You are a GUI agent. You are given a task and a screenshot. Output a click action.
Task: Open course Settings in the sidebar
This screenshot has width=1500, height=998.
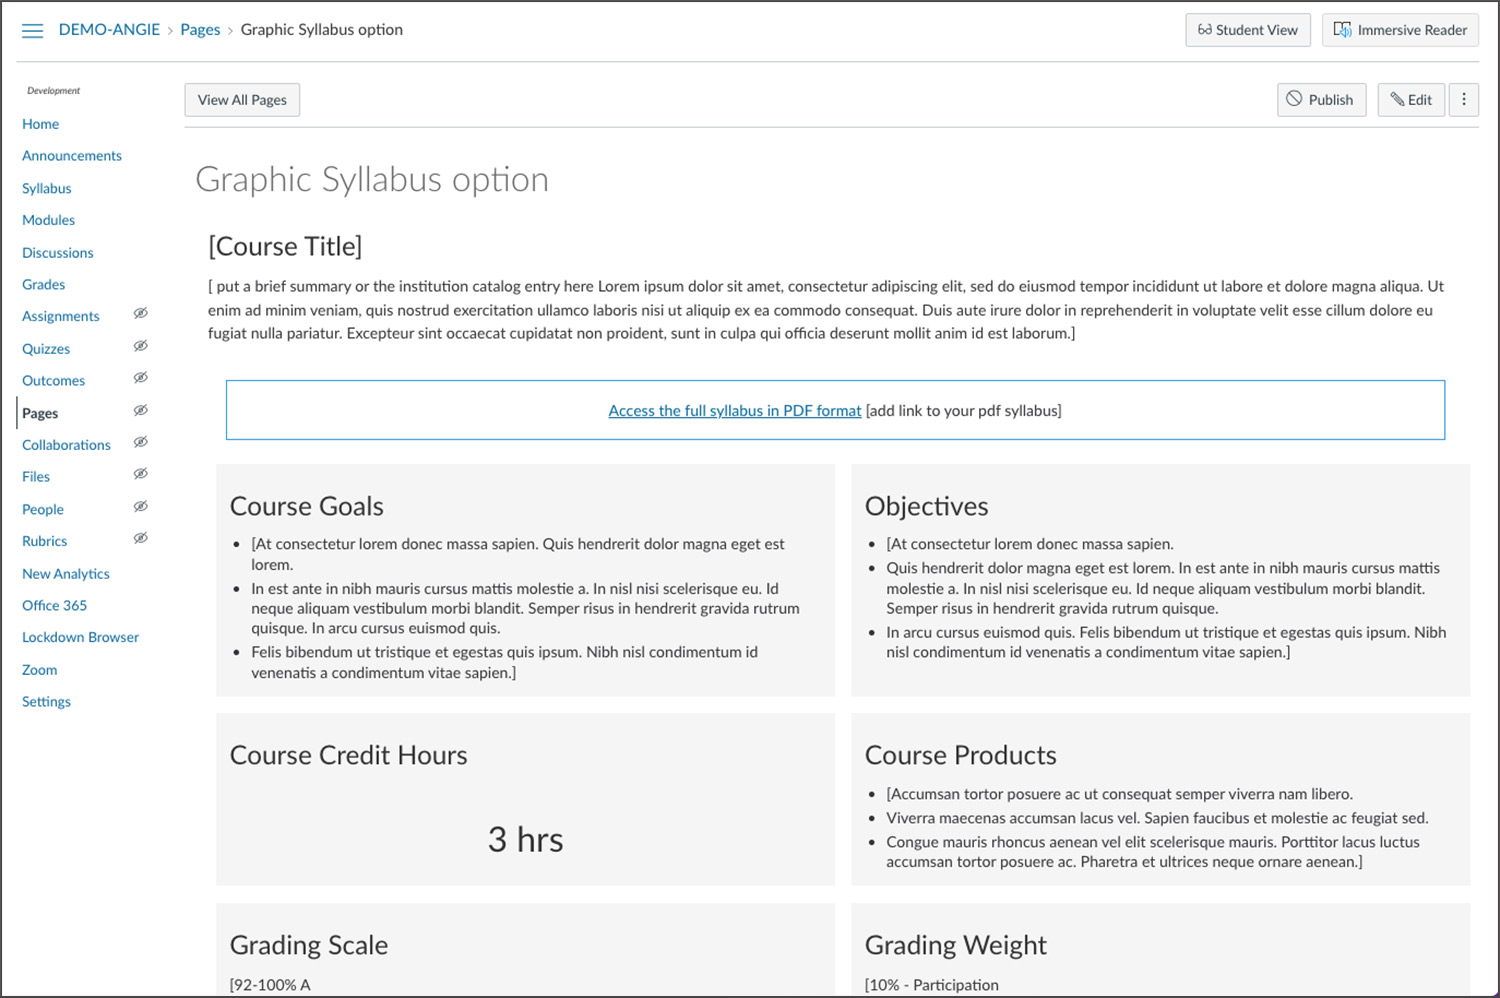tap(46, 701)
